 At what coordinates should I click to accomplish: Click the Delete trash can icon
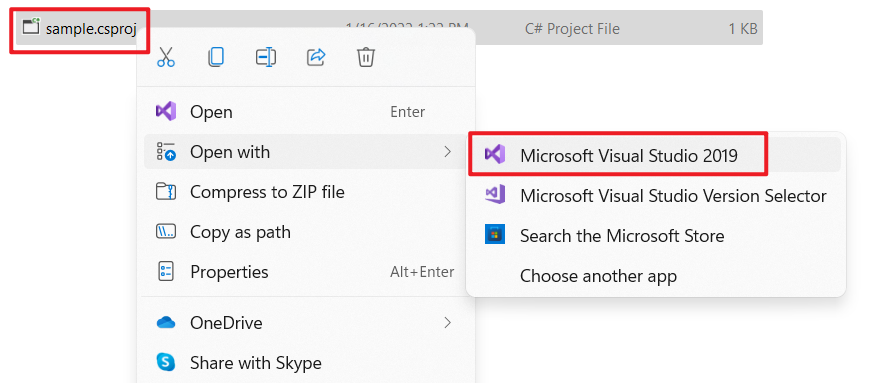pos(366,57)
